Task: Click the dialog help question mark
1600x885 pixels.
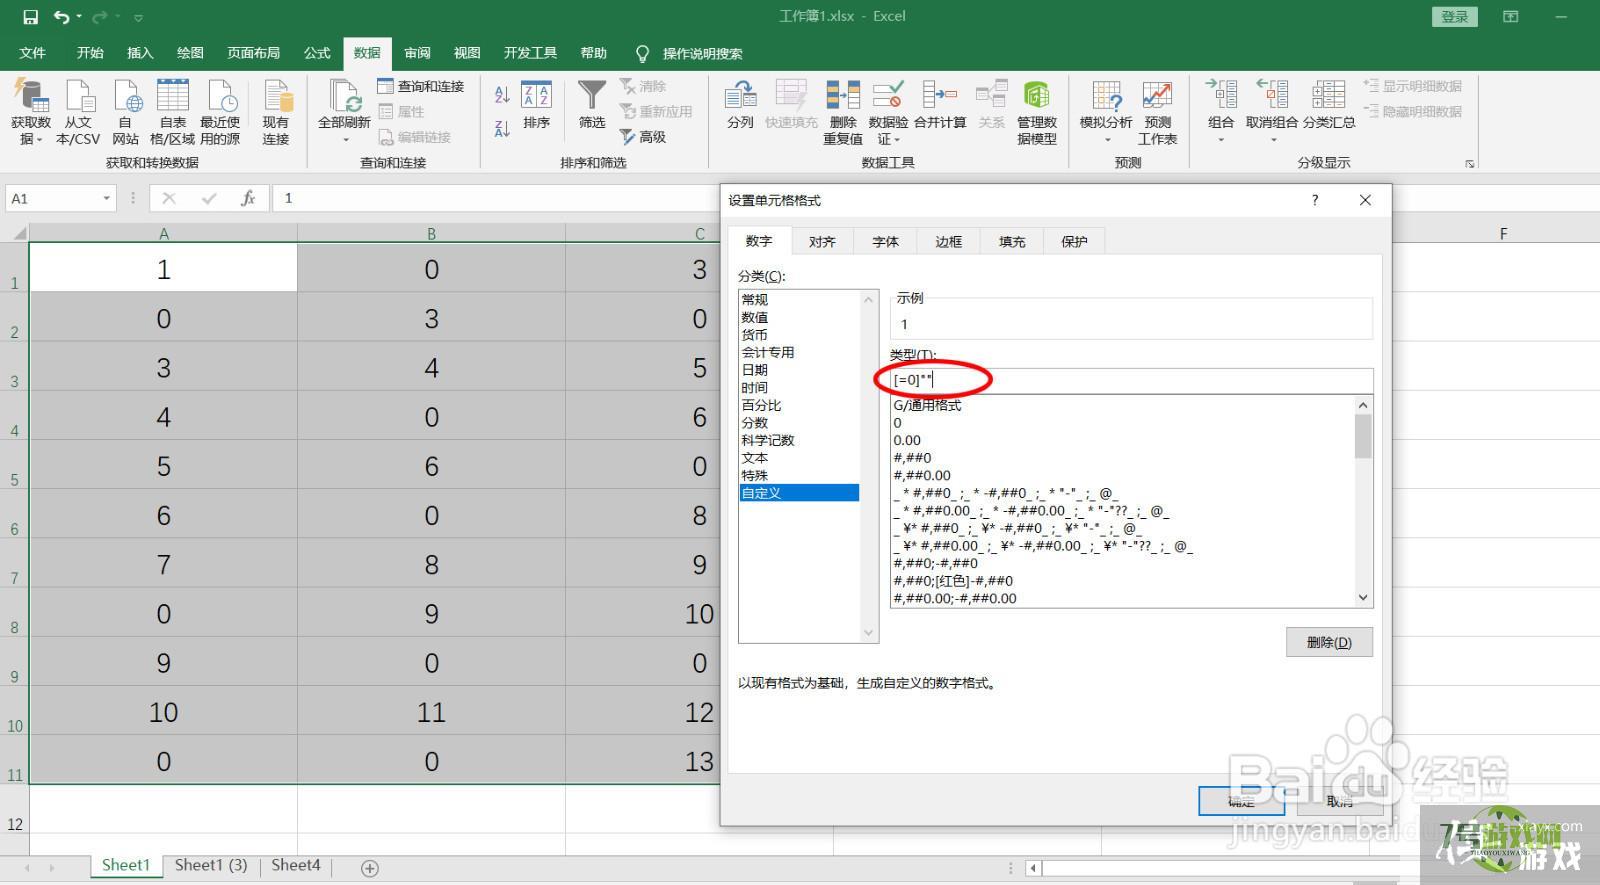Action: click(x=1315, y=200)
